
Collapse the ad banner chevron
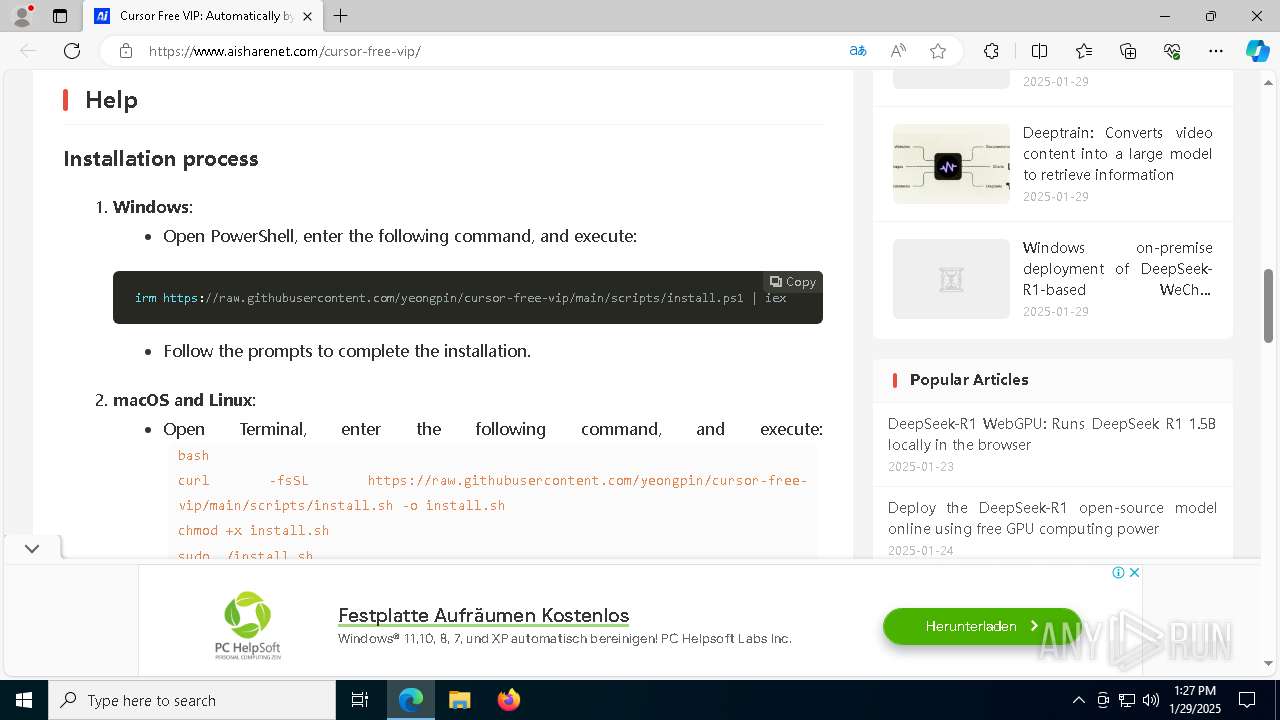click(x=32, y=548)
